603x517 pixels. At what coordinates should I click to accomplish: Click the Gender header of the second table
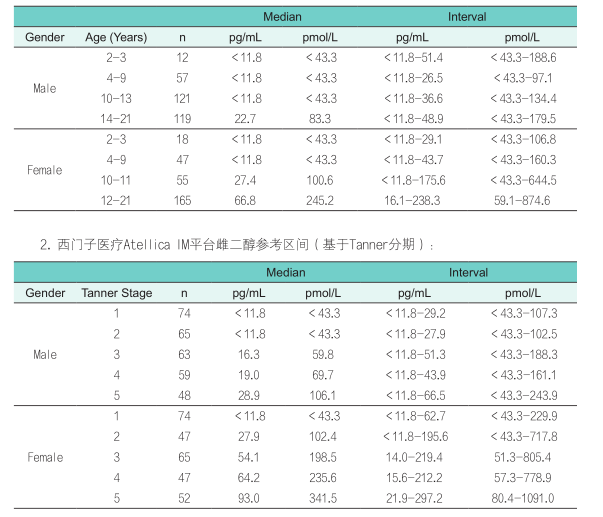click(x=45, y=293)
